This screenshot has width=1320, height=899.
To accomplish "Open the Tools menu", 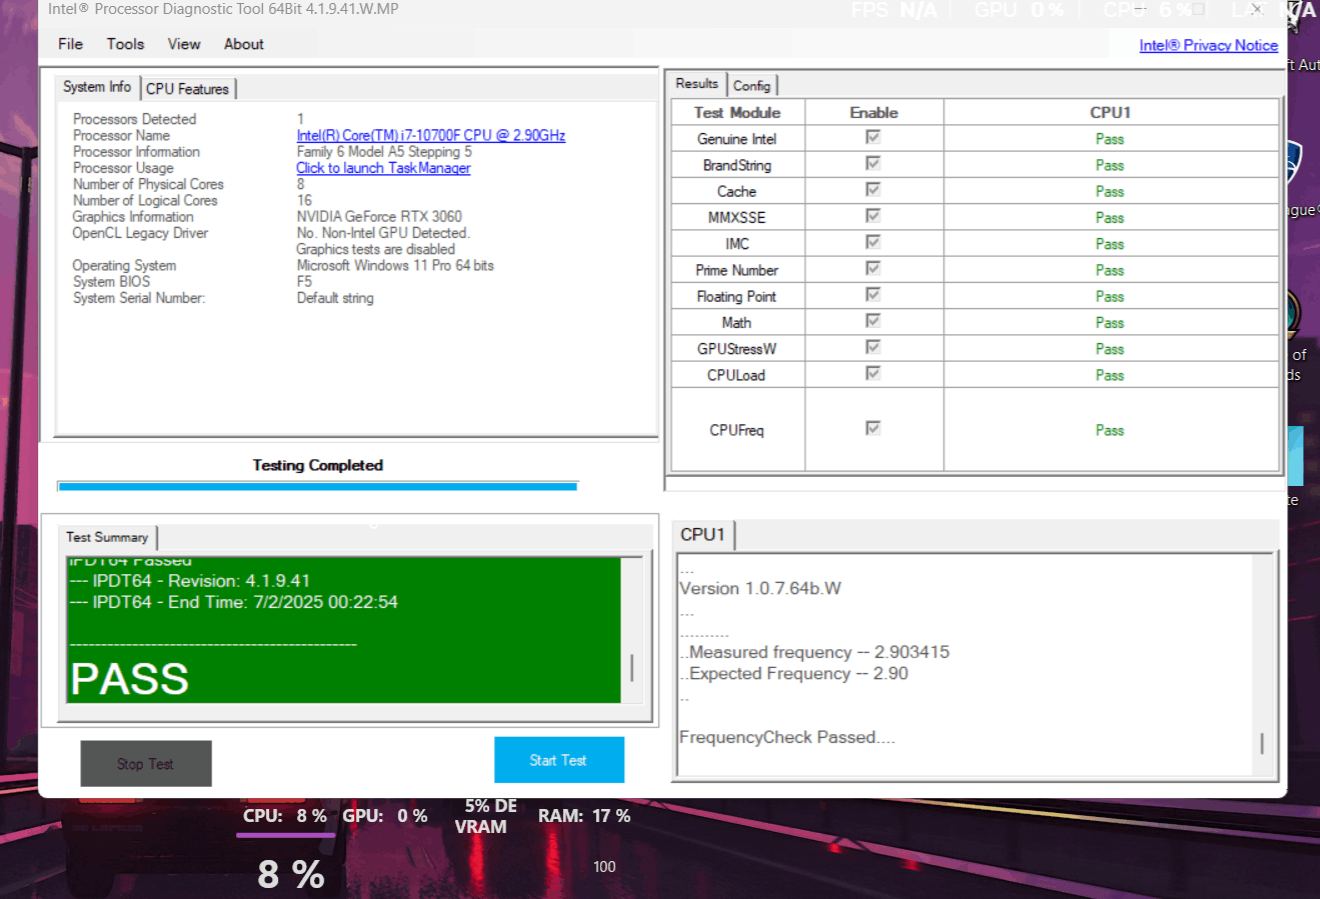I will (125, 44).
